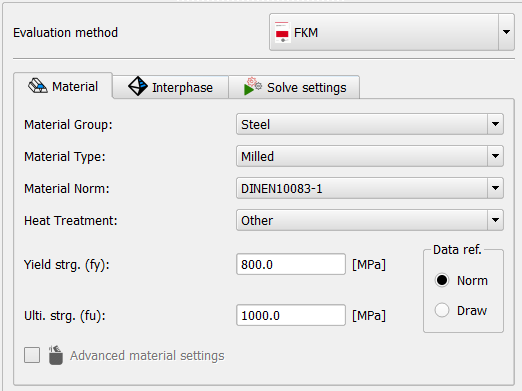This screenshot has height=391, width=522.
Task: Click the Material Norm: label
Action: tap(67, 189)
